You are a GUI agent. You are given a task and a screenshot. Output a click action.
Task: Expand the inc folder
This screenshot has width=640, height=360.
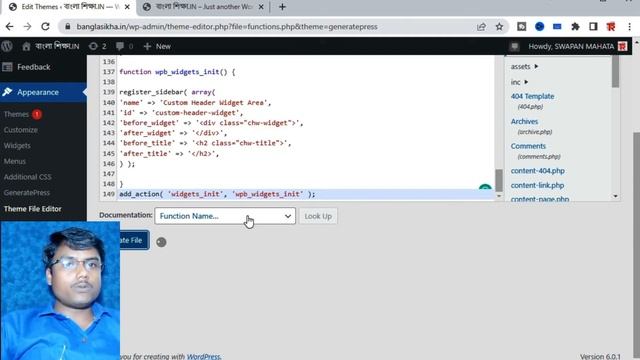(x=519, y=82)
